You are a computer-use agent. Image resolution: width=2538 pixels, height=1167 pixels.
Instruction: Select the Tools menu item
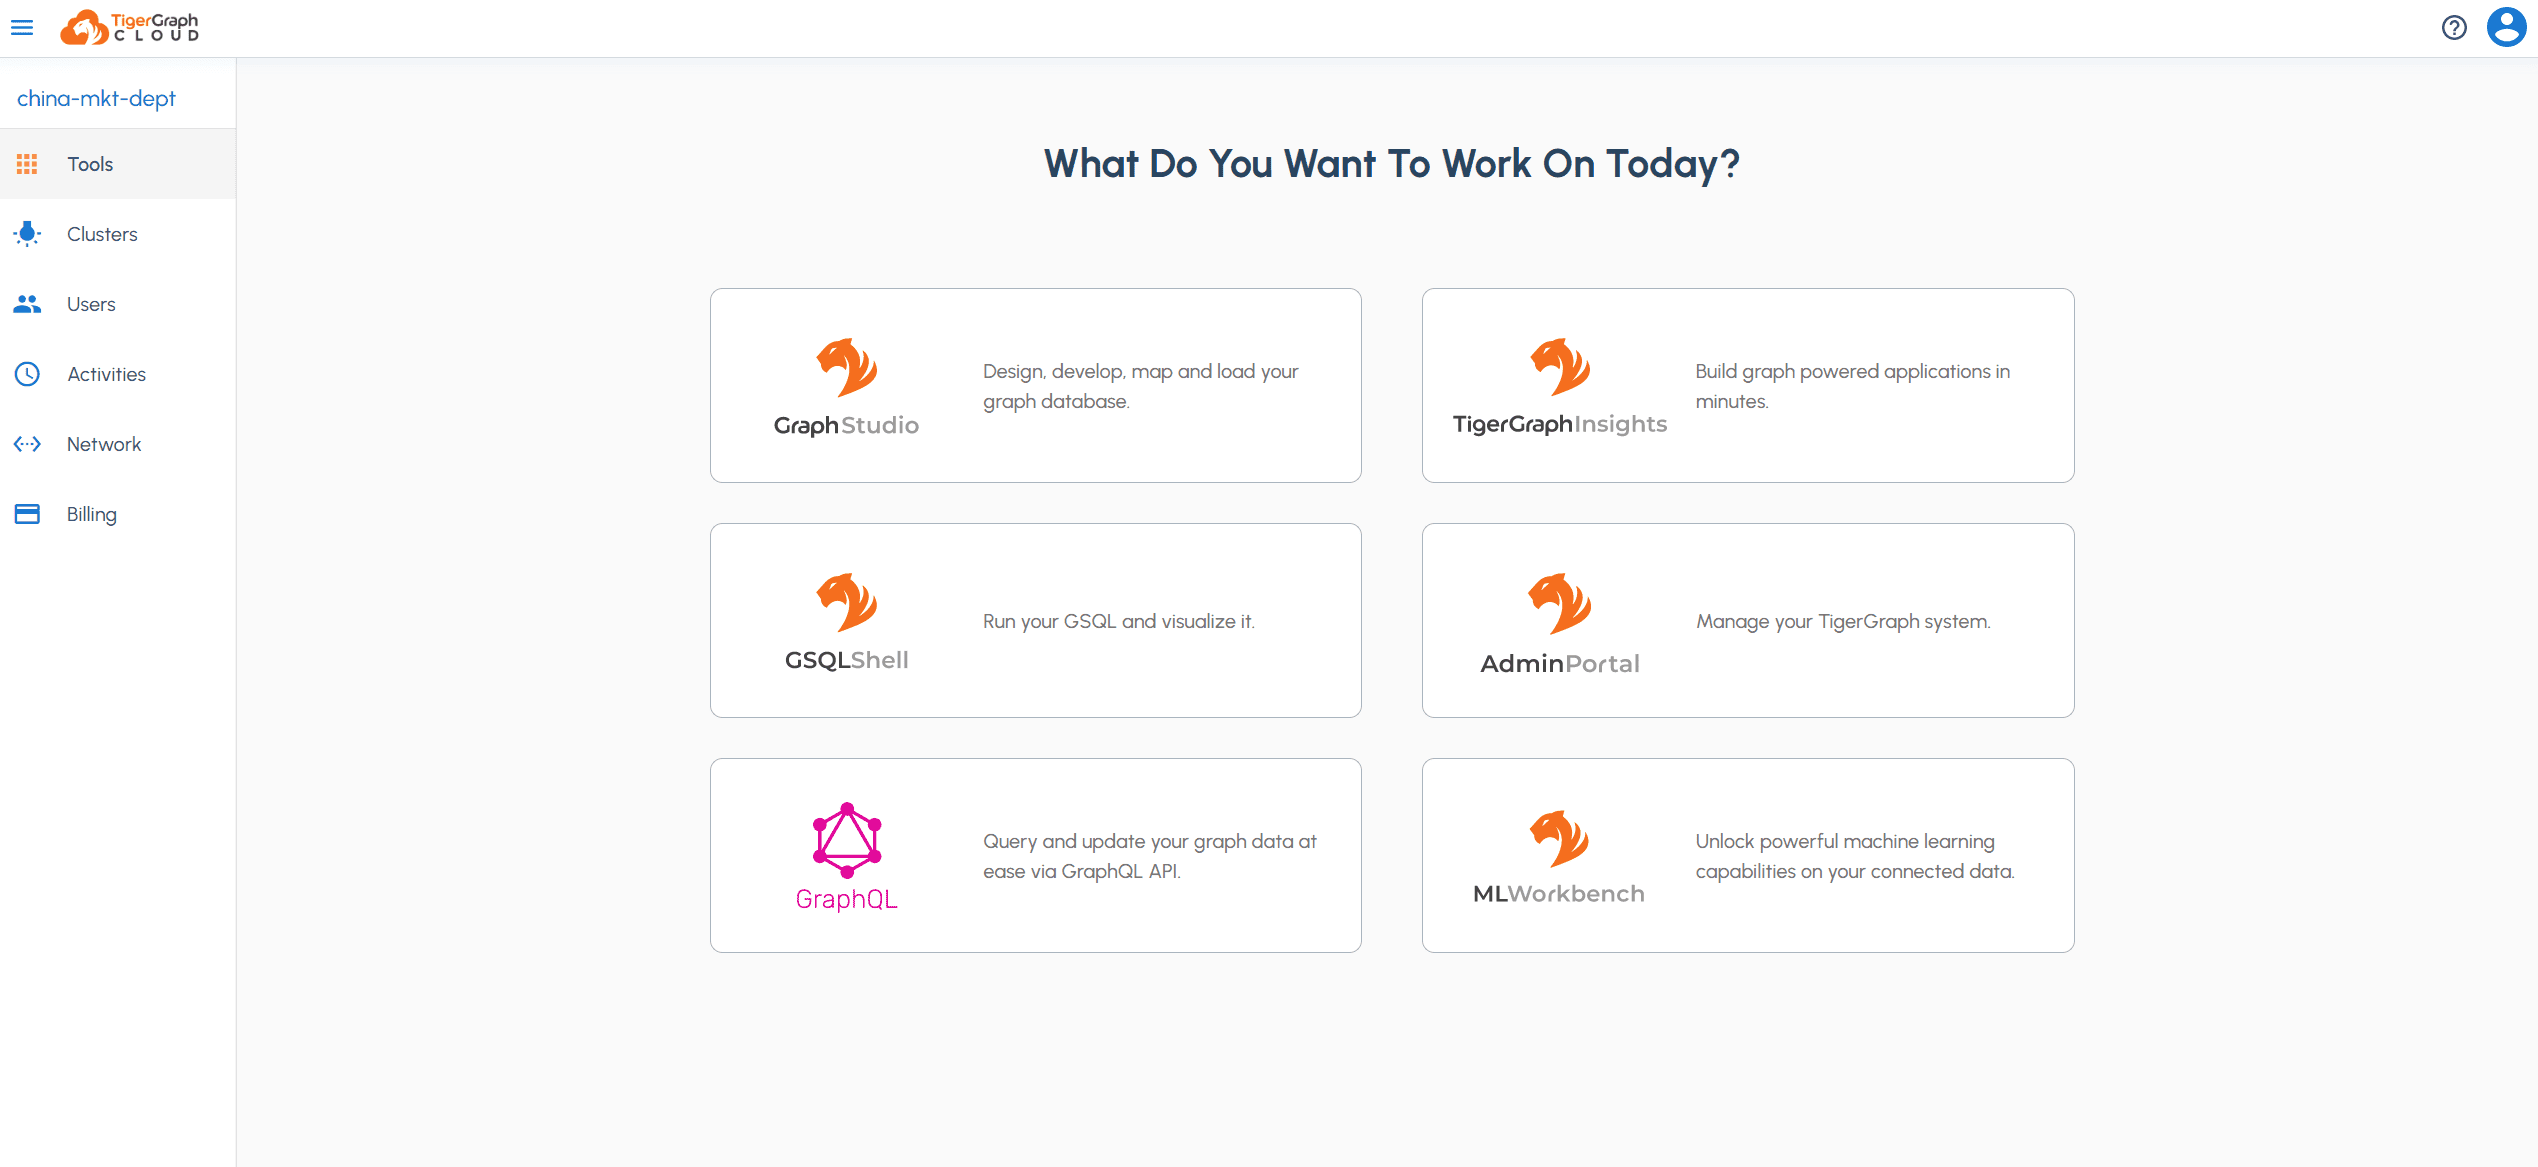point(118,164)
